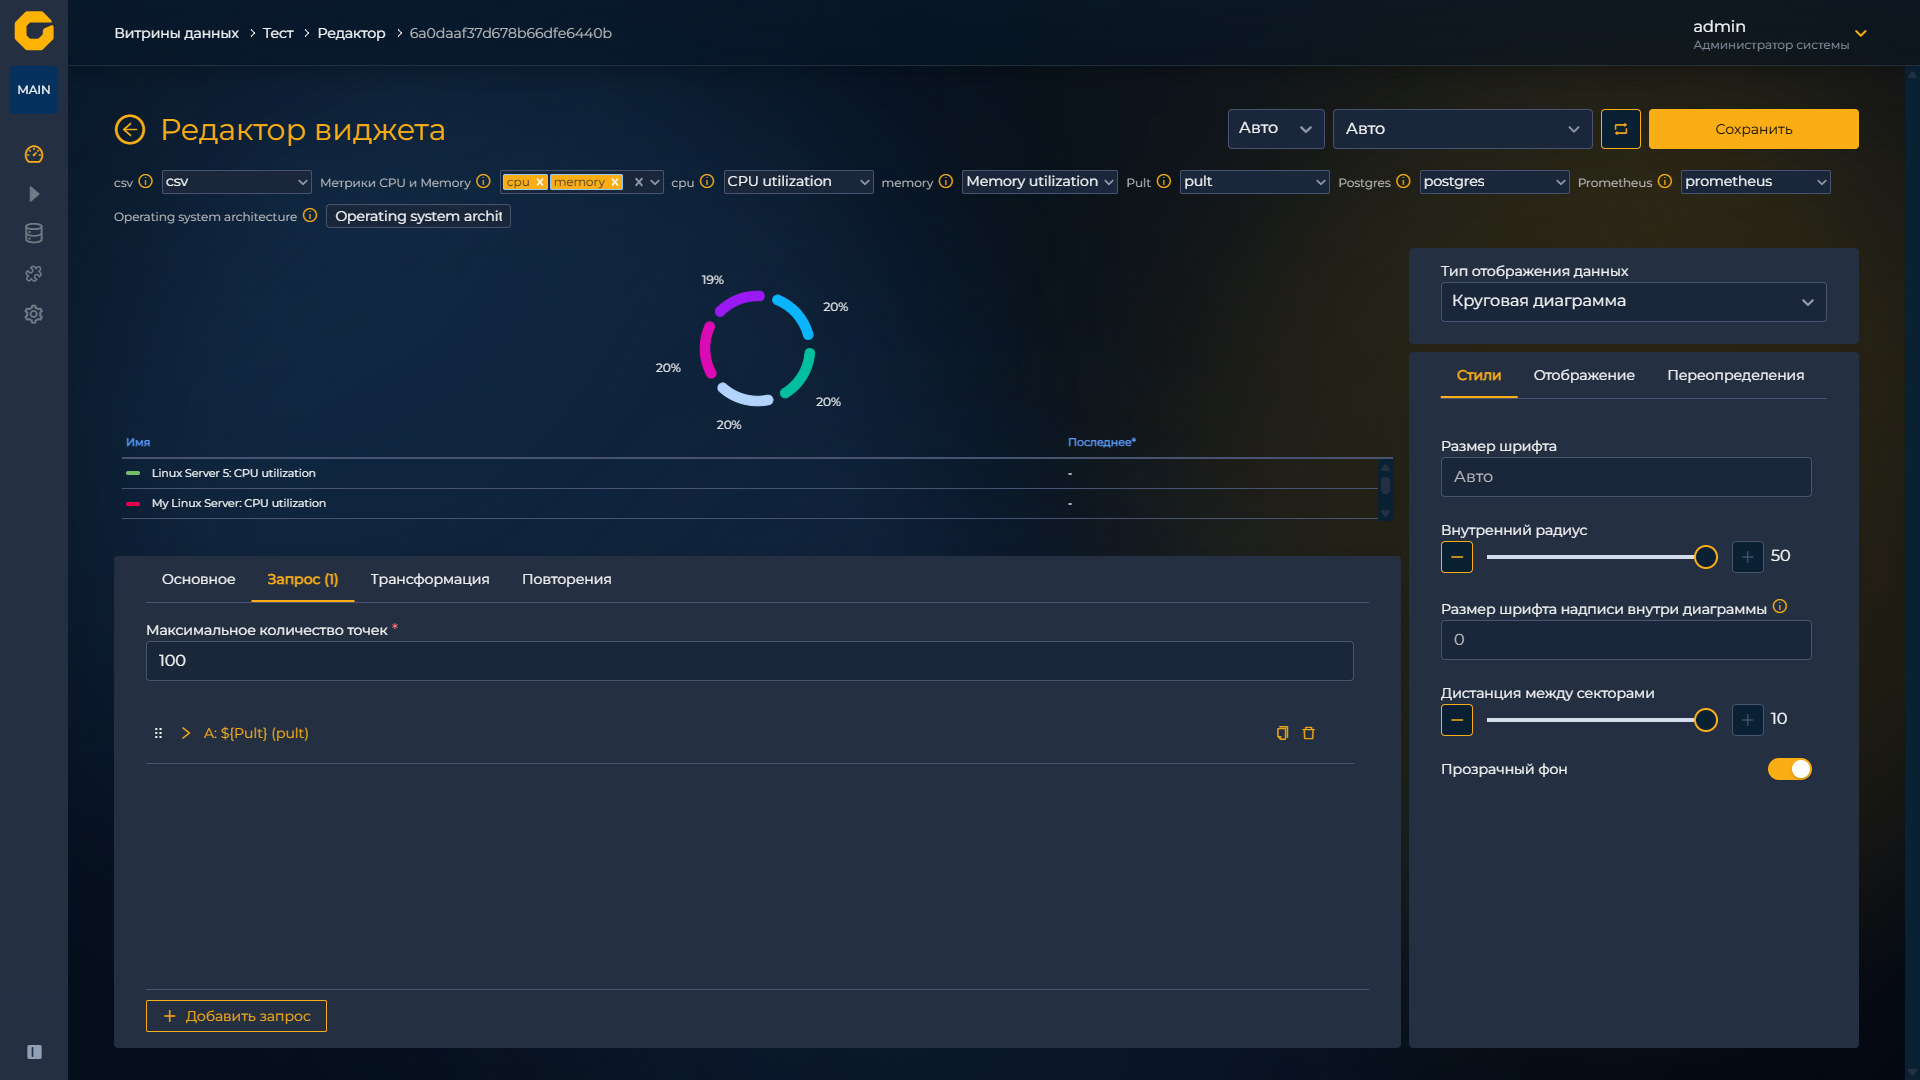Switch to Запрос (1) tab
This screenshot has height=1080, width=1920.
(303, 580)
